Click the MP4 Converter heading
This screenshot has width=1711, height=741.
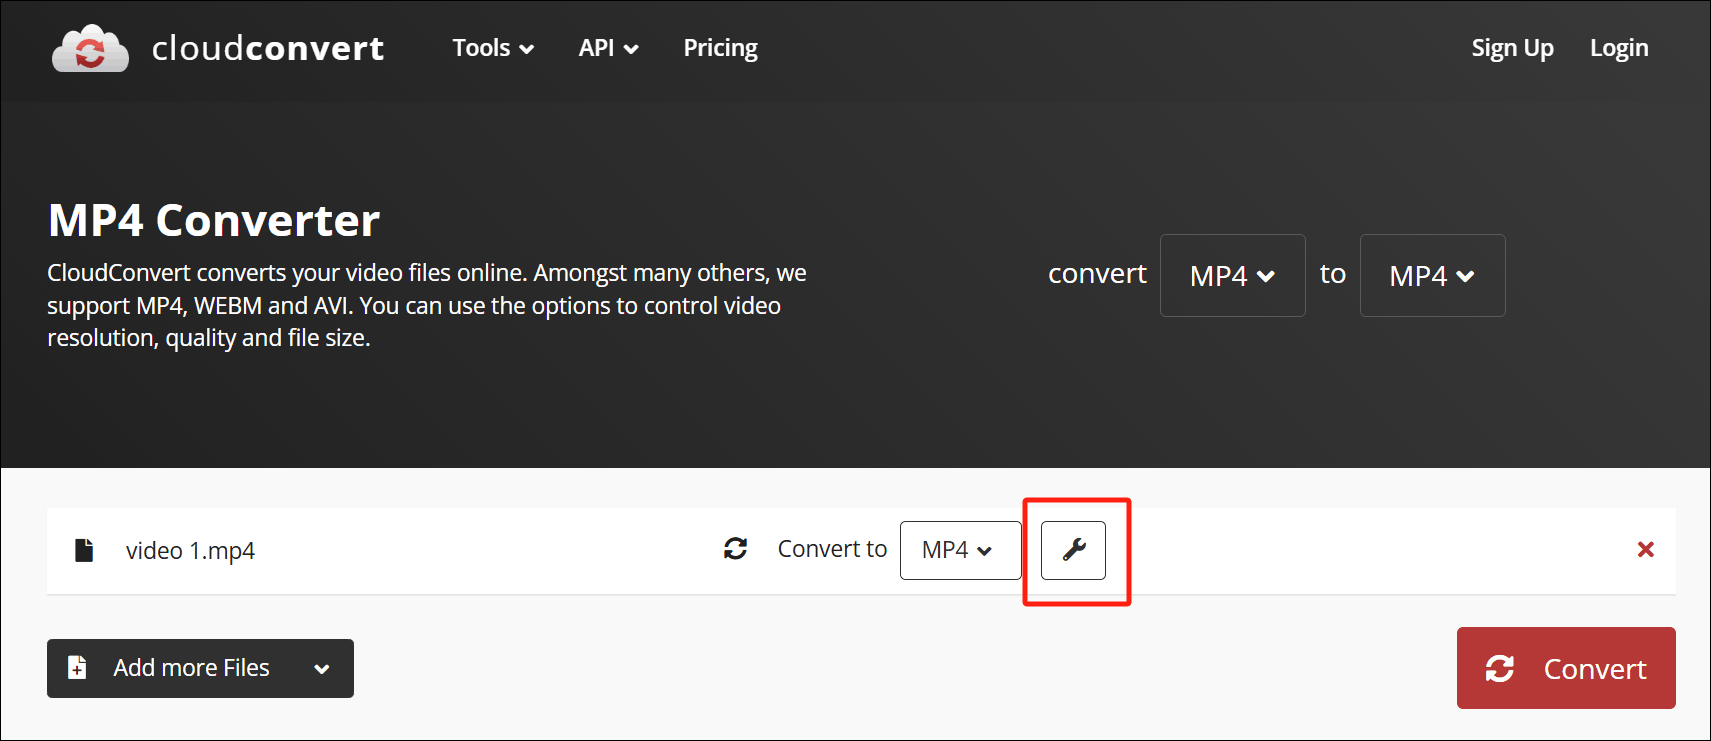214,220
